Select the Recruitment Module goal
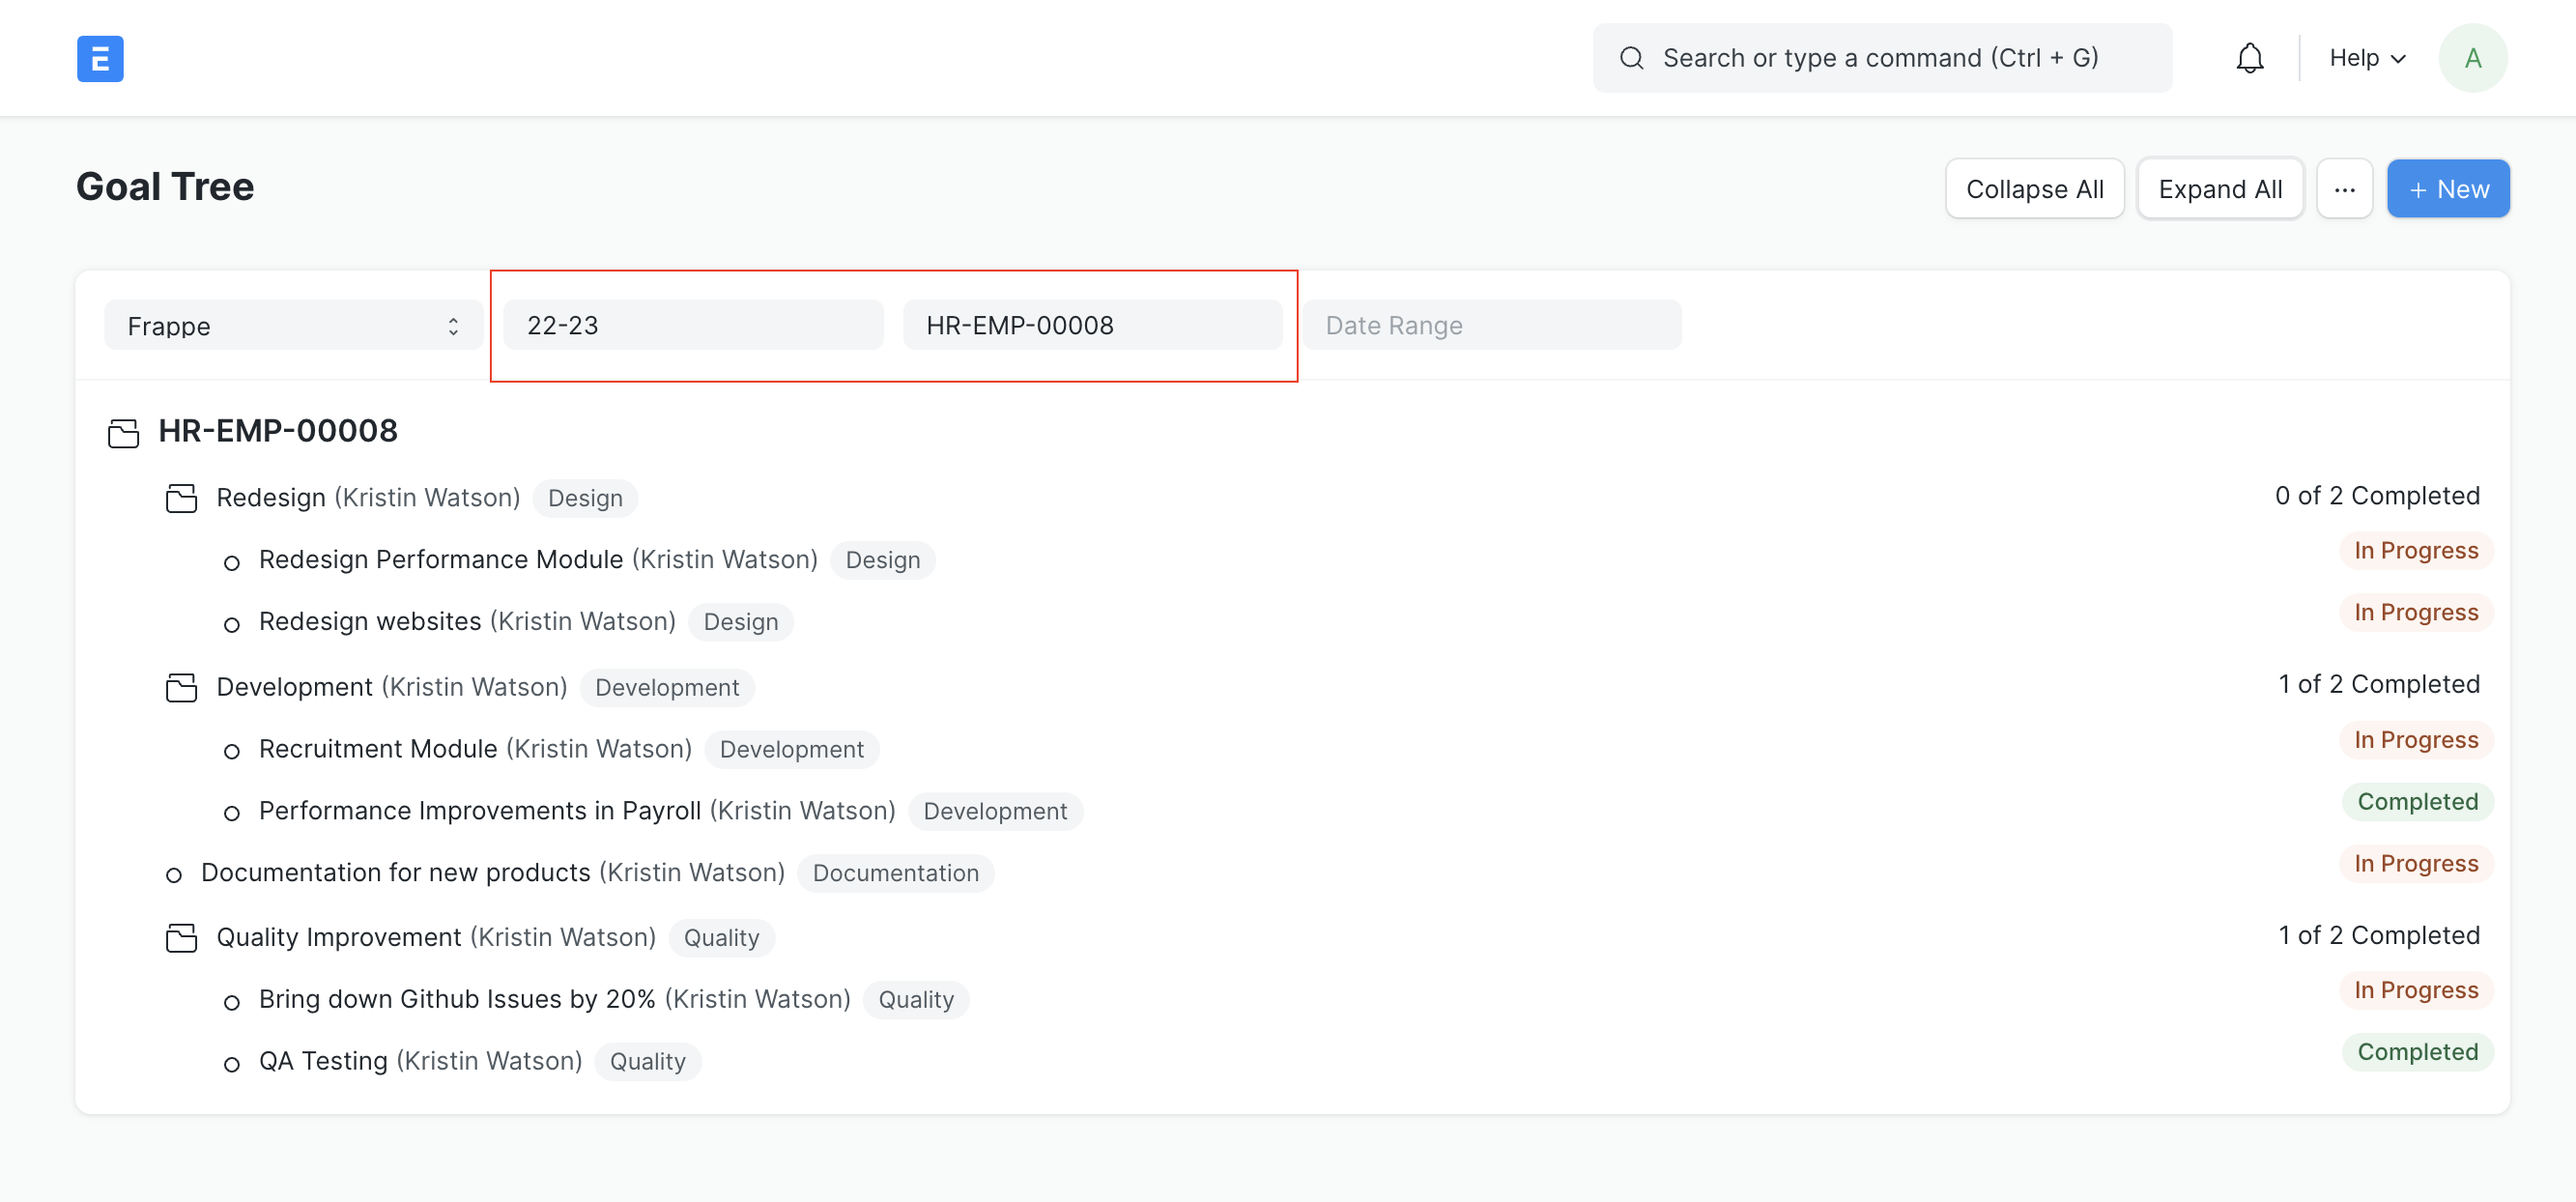The height and width of the screenshot is (1202, 2576). tap(378, 749)
